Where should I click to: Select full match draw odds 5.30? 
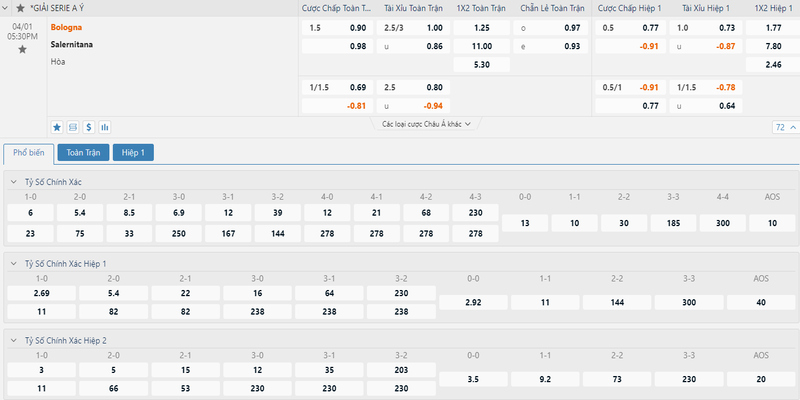(x=482, y=64)
